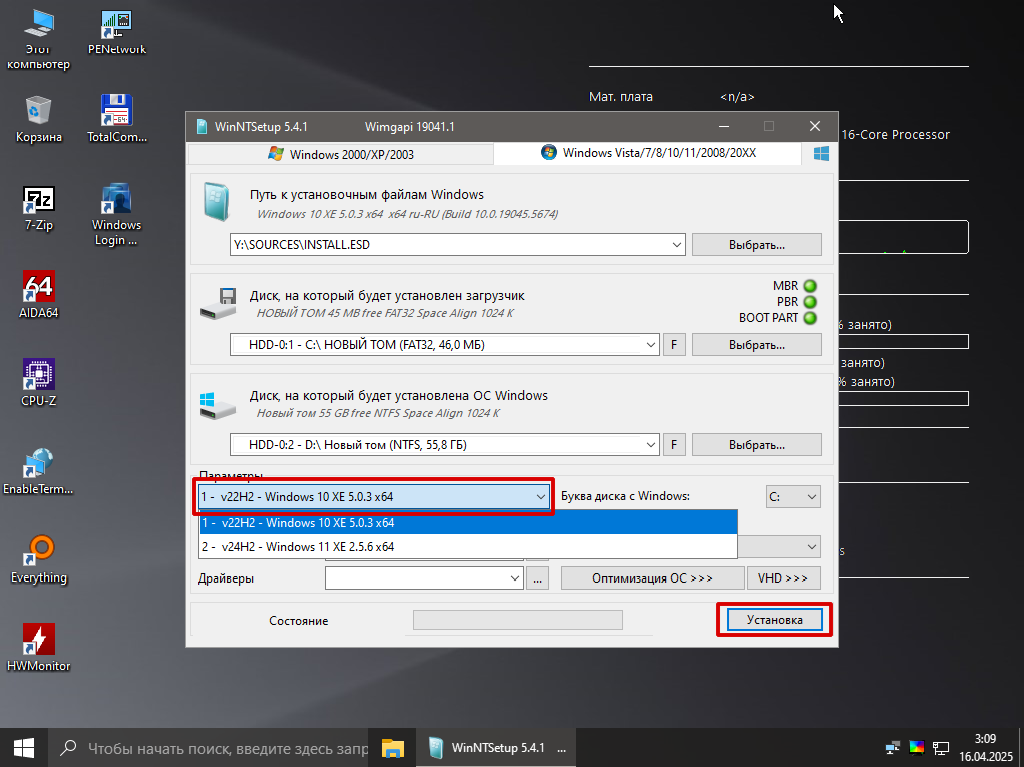The height and width of the screenshot is (767, 1024).
Task: Select the TotalCom... desktop shortcut
Action: pos(117,120)
